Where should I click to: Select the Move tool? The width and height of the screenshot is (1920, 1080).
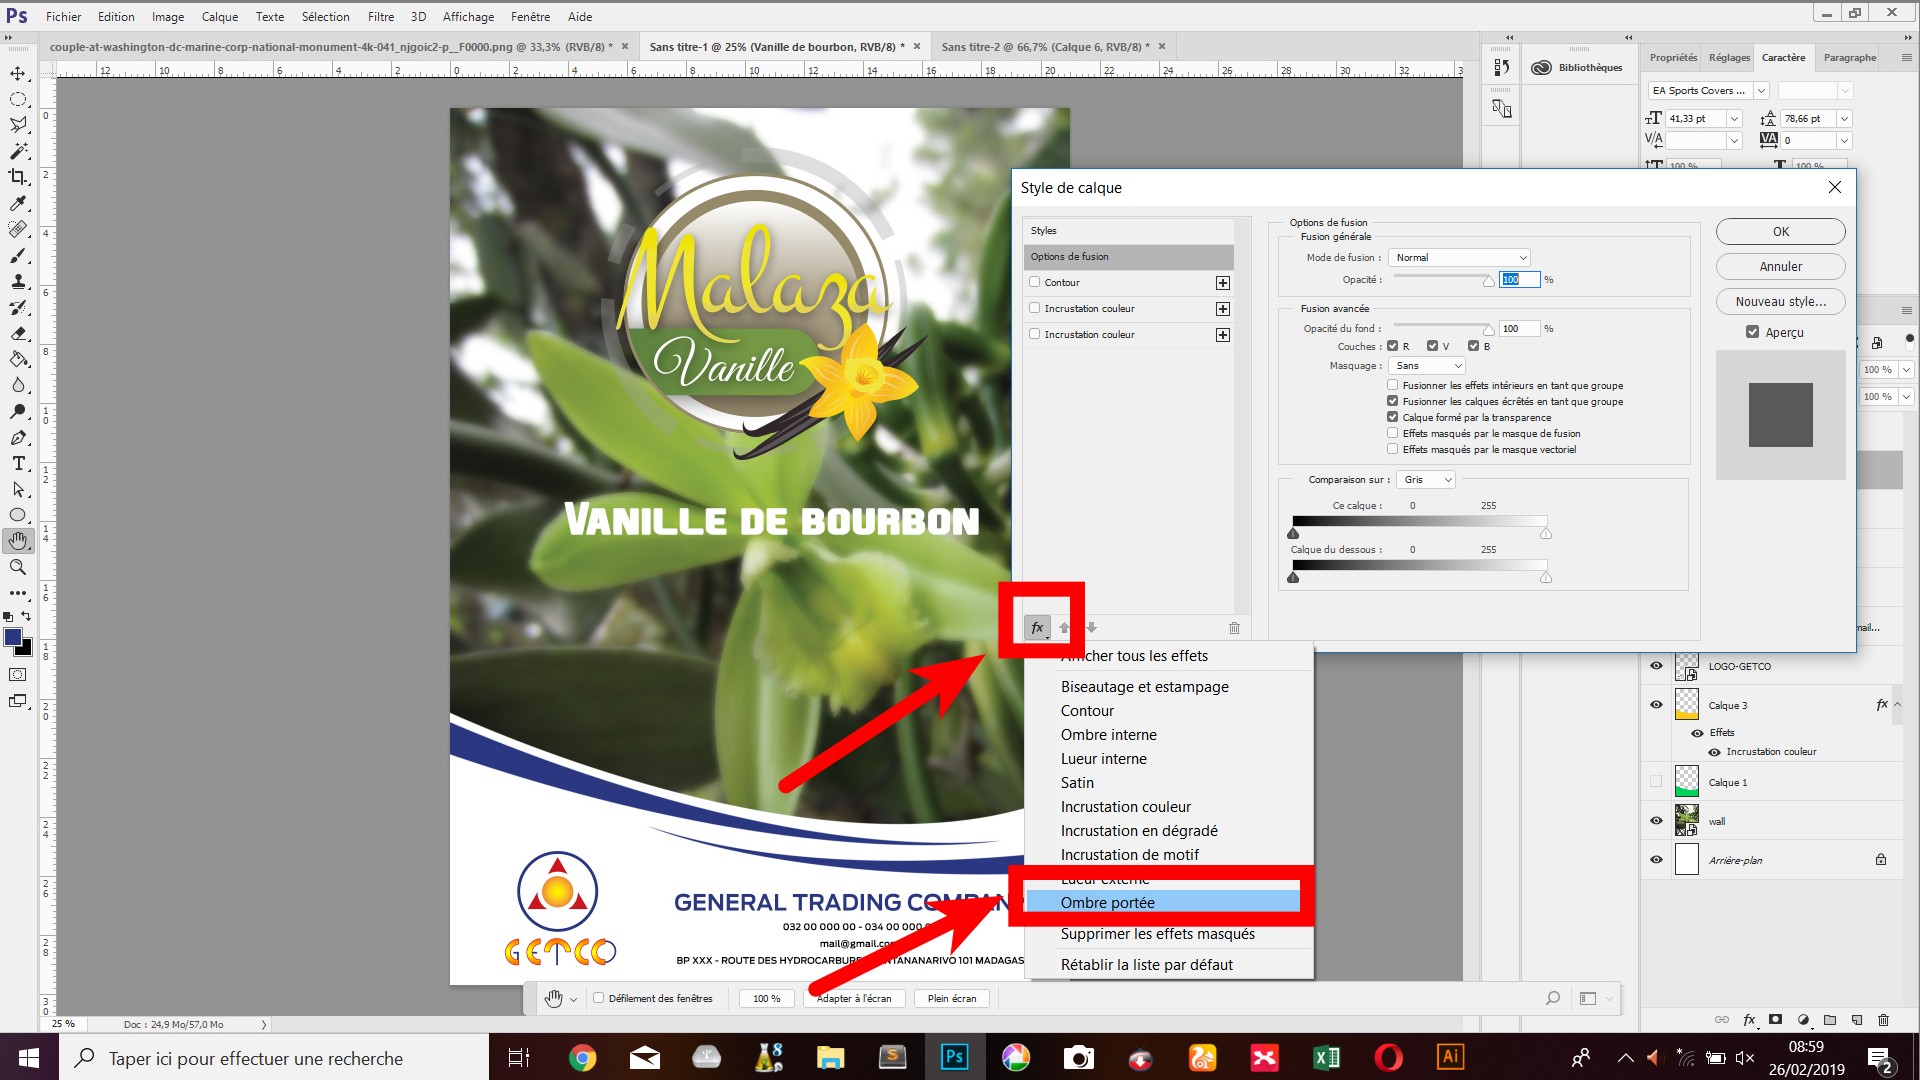click(x=18, y=73)
